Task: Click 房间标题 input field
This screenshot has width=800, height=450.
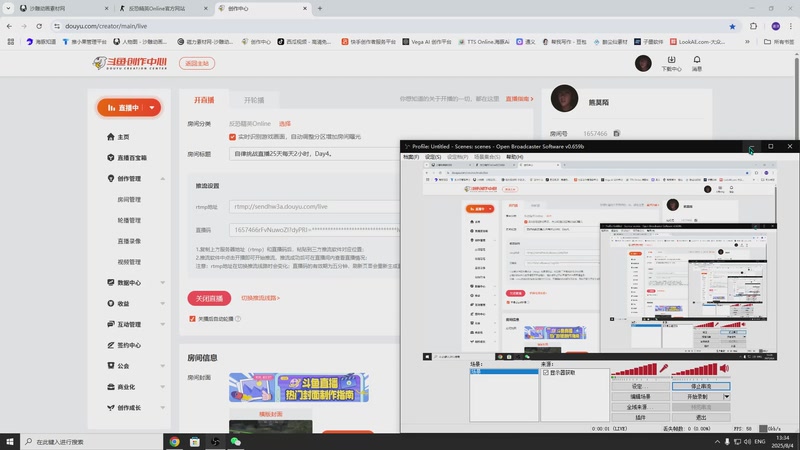Action: tap(315, 154)
